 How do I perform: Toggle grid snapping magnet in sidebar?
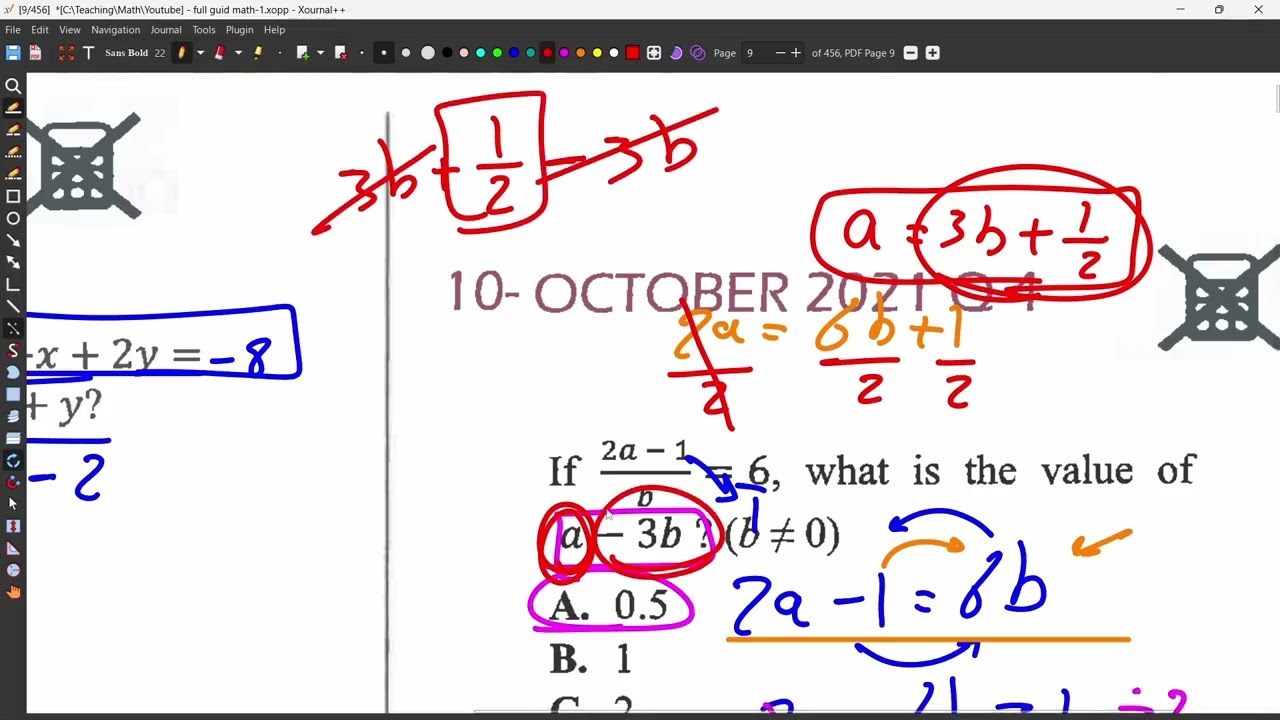13,482
